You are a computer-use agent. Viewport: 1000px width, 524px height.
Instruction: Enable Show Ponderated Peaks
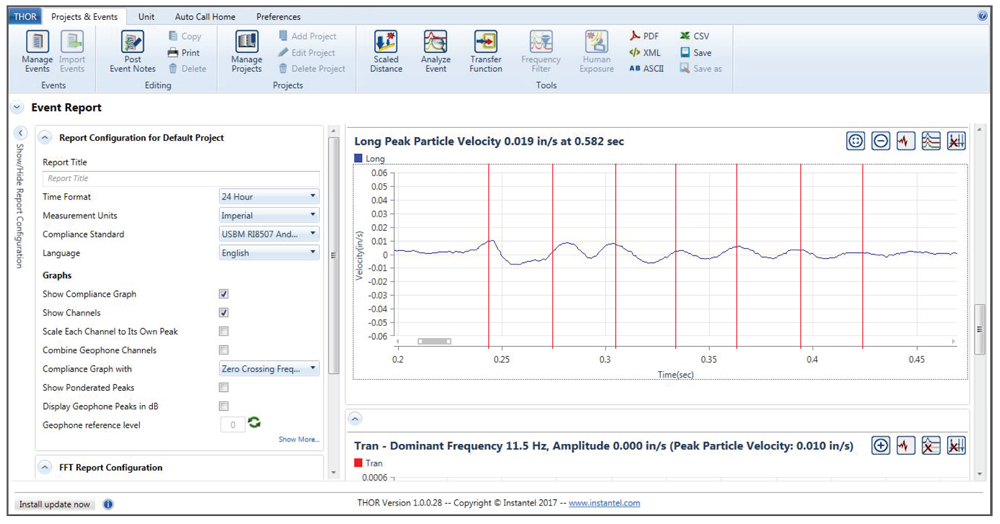click(223, 388)
